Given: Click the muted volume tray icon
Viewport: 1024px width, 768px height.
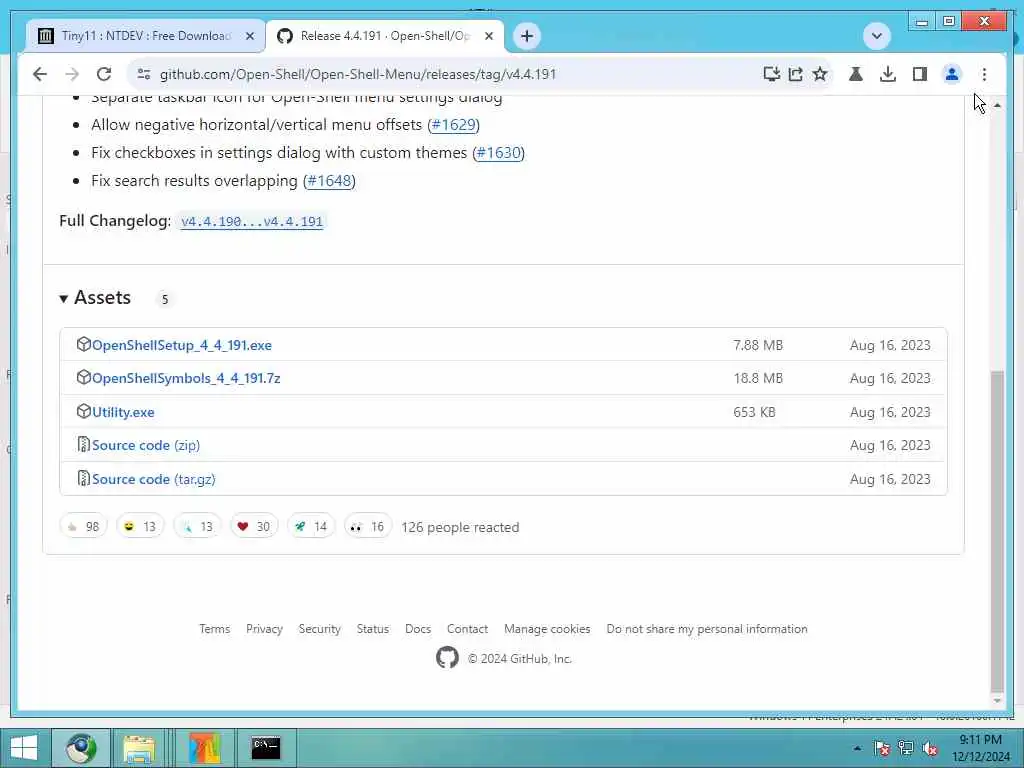Looking at the screenshot, I should coord(930,748).
